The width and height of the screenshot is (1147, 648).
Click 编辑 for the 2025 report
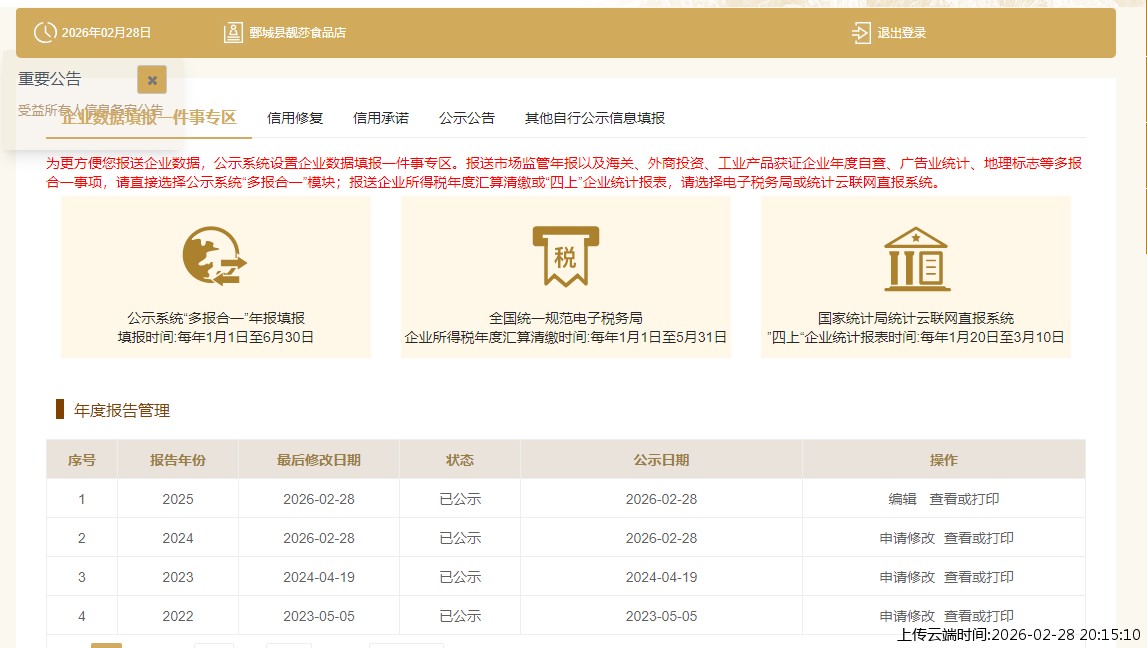(902, 499)
